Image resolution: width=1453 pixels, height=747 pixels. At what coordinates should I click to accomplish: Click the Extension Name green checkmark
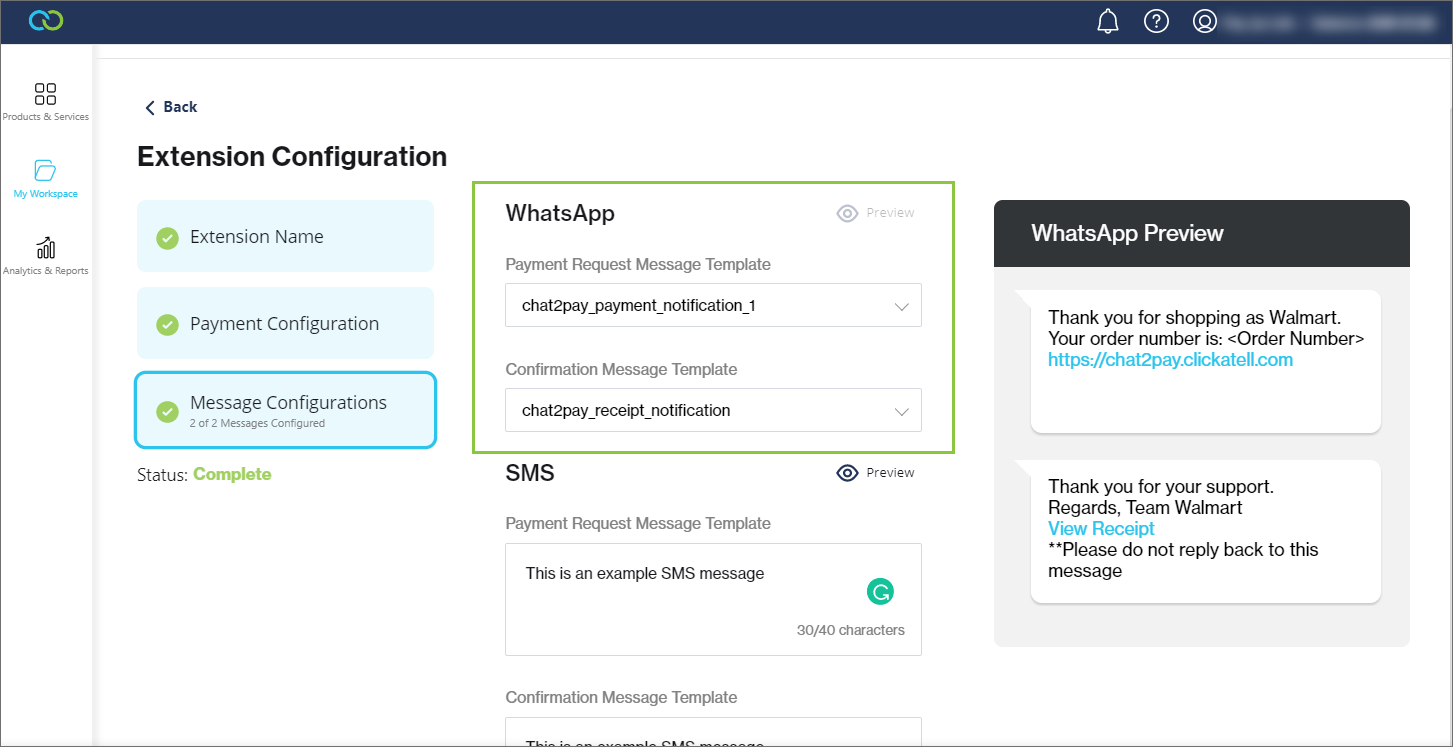(x=168, y=238)
